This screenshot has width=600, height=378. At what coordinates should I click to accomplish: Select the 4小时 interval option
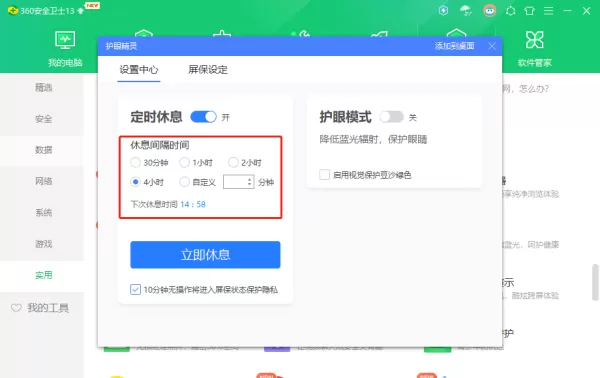coord(135,182)
